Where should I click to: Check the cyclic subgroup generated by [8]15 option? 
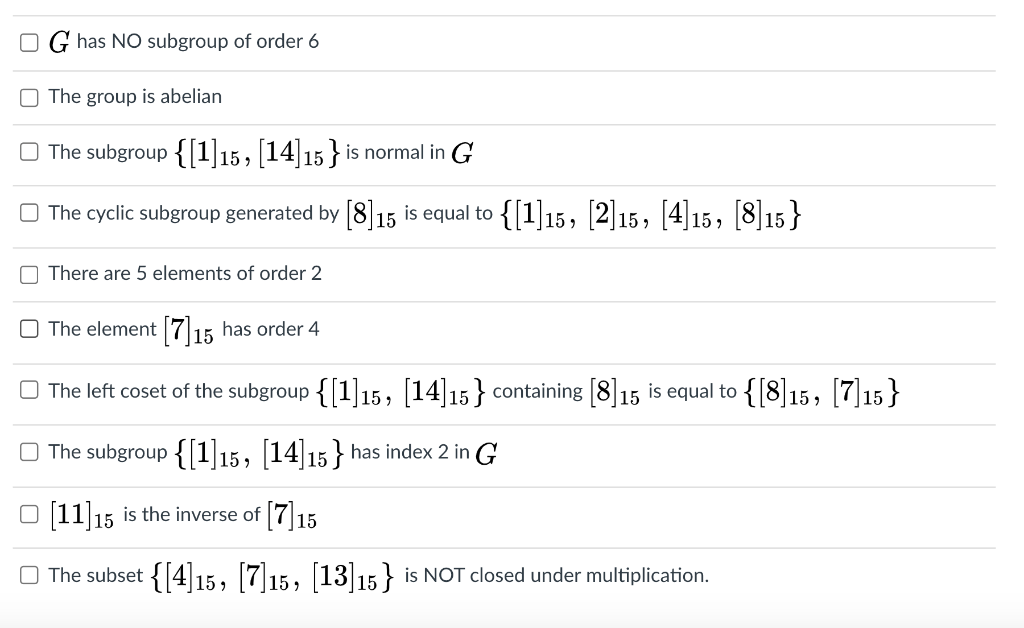[29, 212]
